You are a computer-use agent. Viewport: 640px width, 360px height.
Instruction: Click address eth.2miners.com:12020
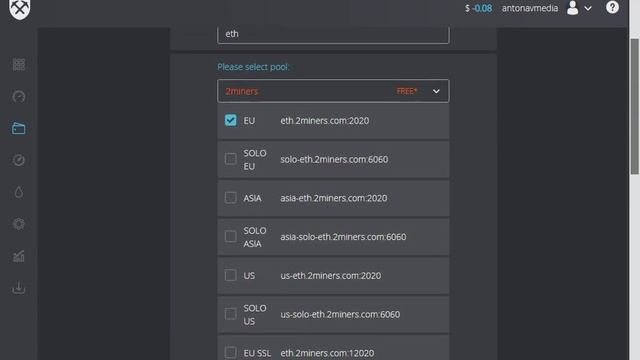[x=327, y=353]
